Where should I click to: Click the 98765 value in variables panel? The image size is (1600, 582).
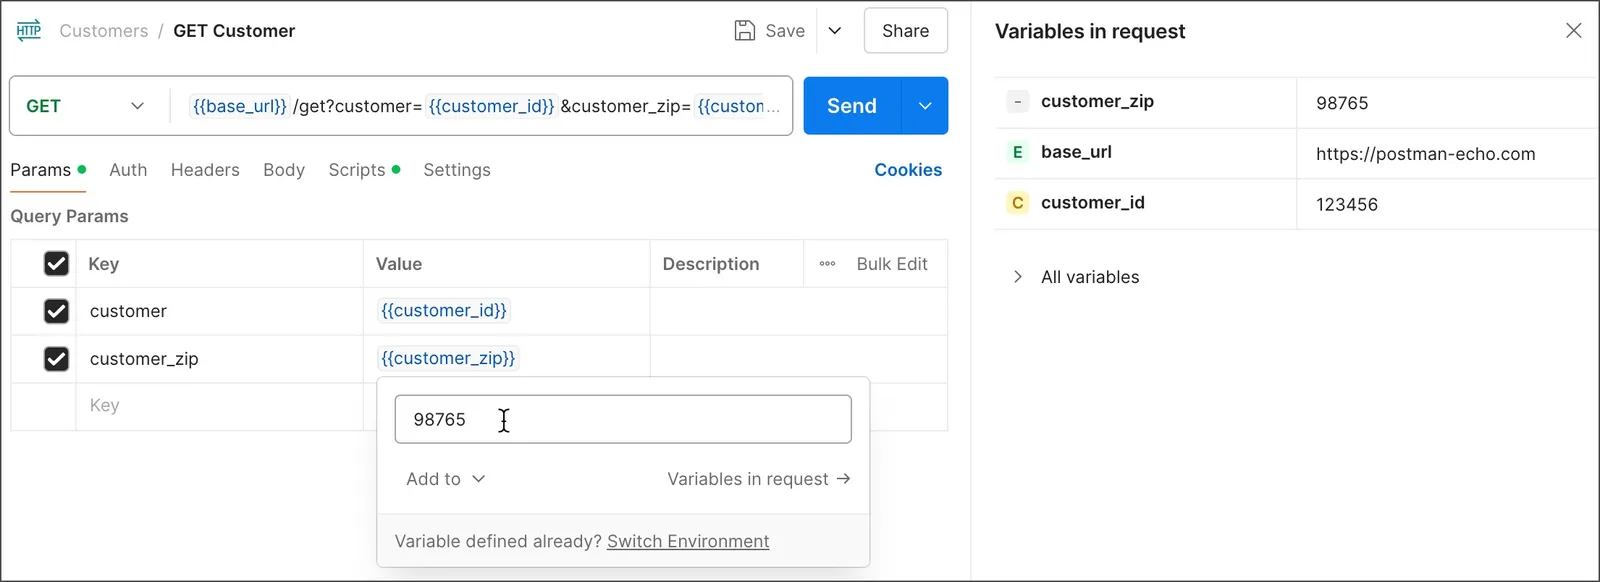[1342, 103]
